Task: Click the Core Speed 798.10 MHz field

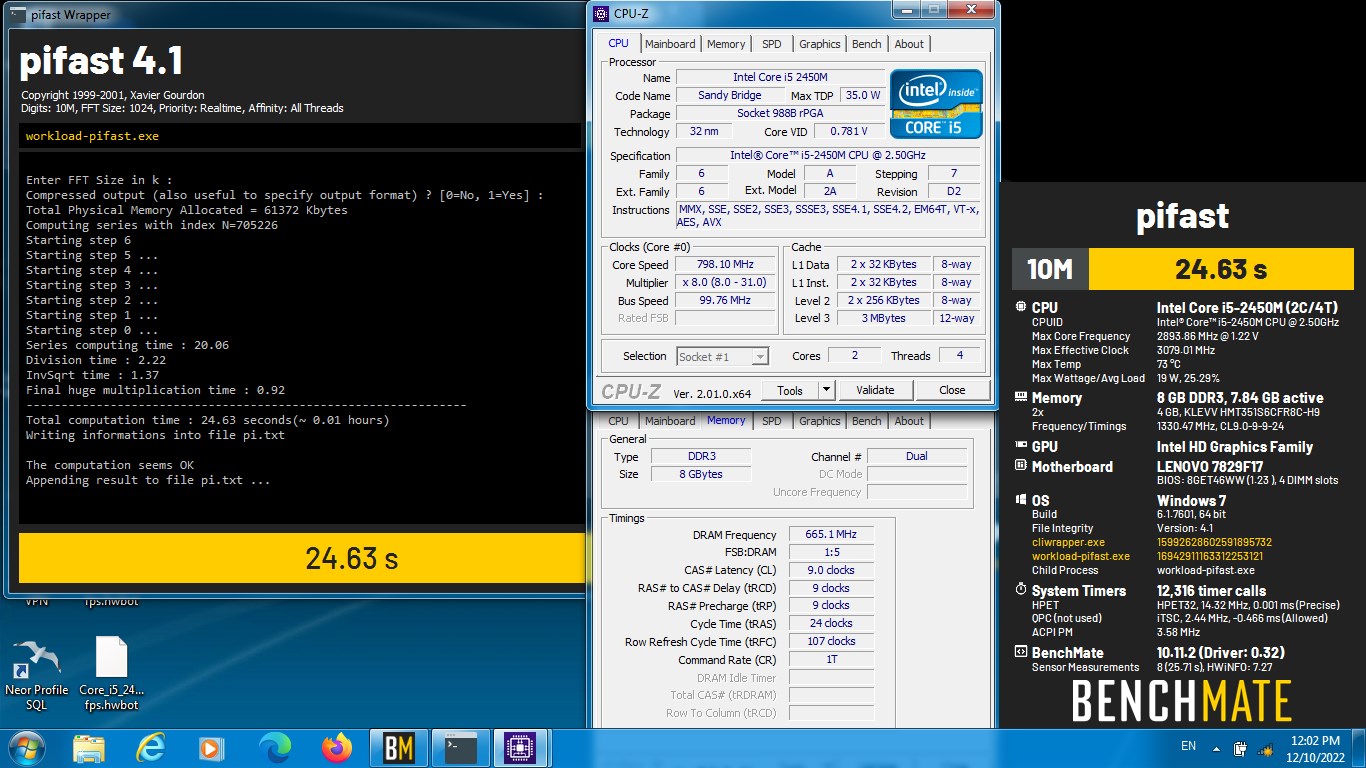Action: (x=724, y=265)
